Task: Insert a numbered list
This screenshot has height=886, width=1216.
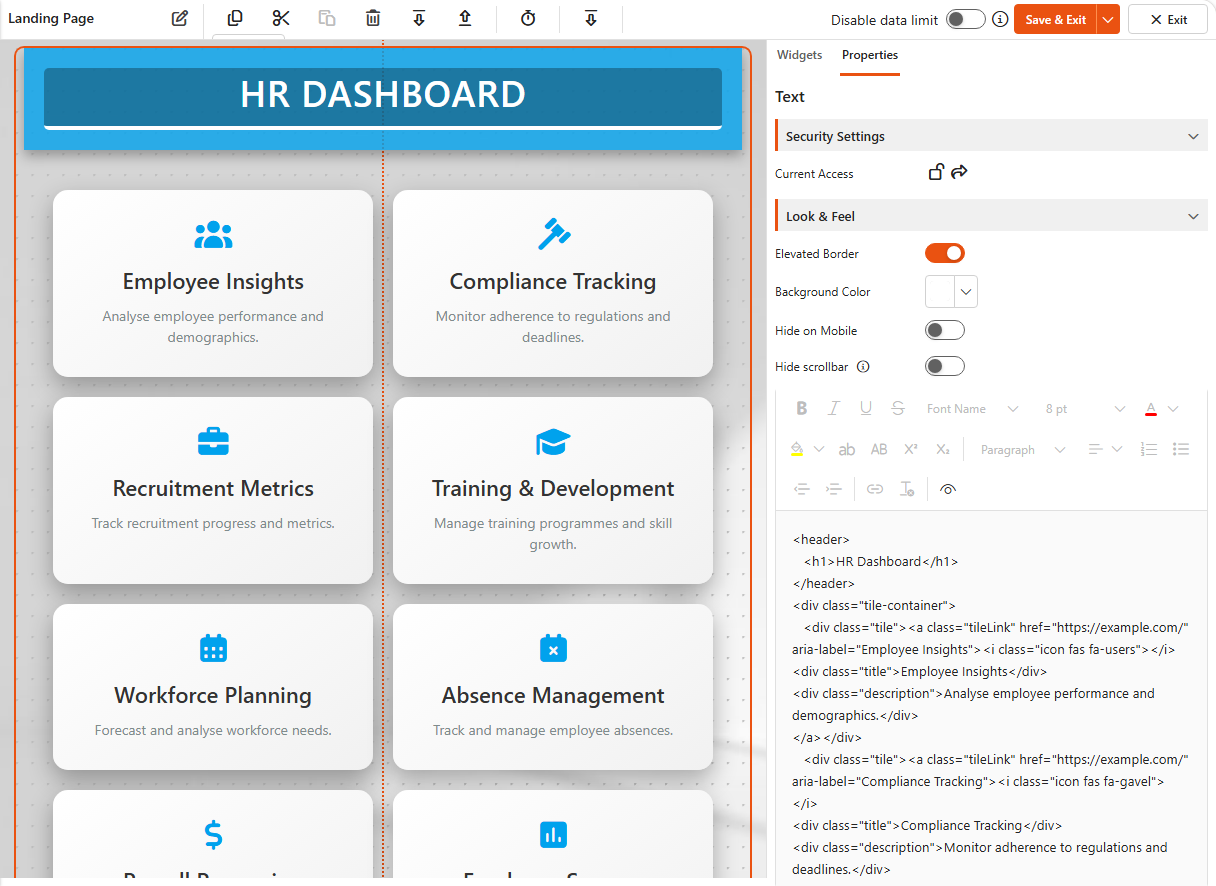Action: (1149, 449)
